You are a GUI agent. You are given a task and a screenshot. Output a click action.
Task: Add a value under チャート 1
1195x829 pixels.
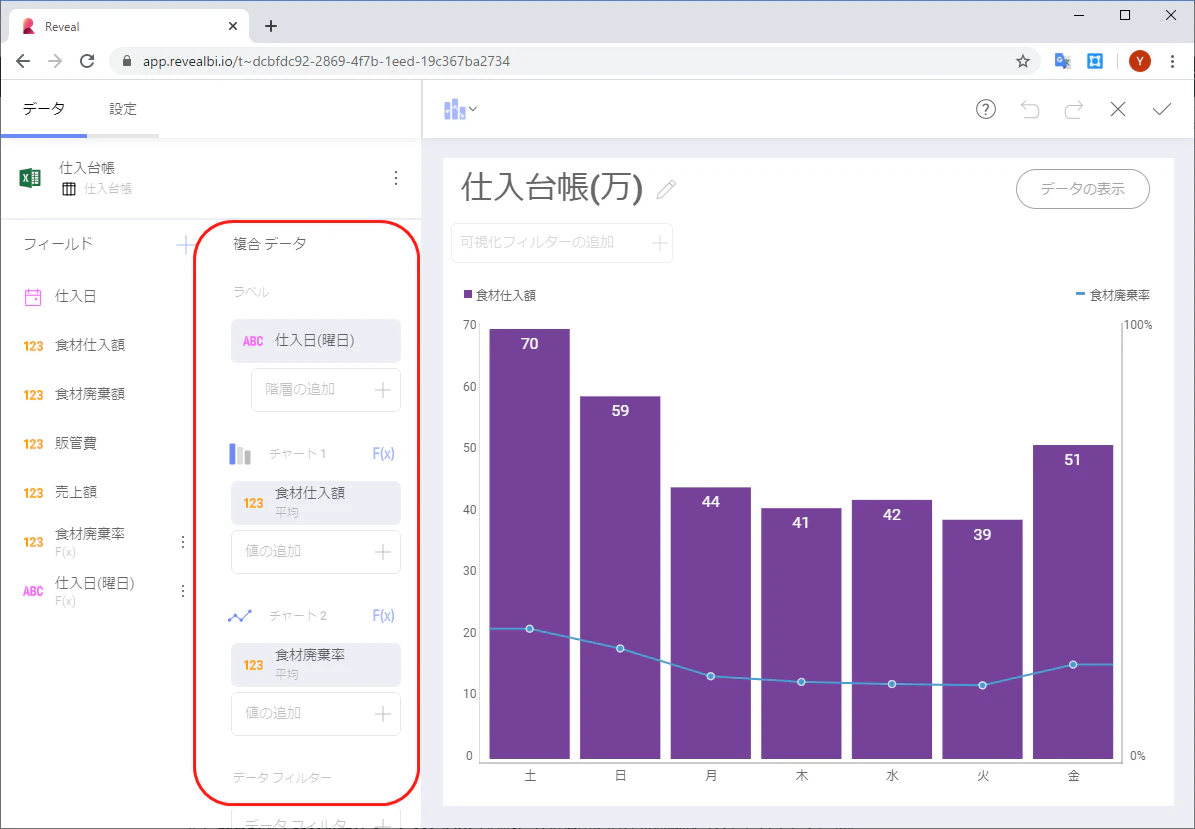316,552
